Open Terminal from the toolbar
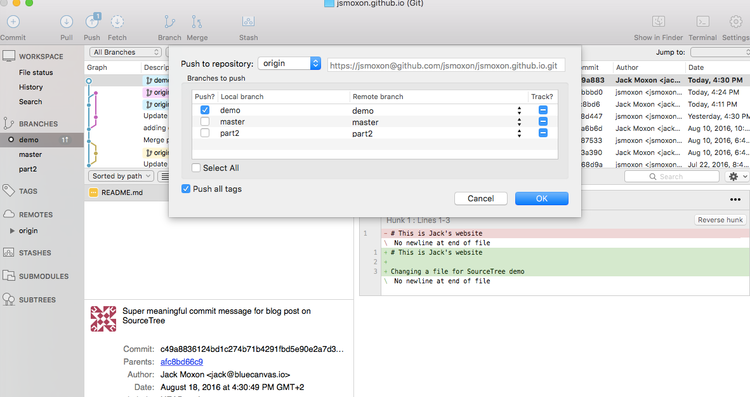Image resolution: width=750 pixels, height=397 pixels. pos(703,22)
